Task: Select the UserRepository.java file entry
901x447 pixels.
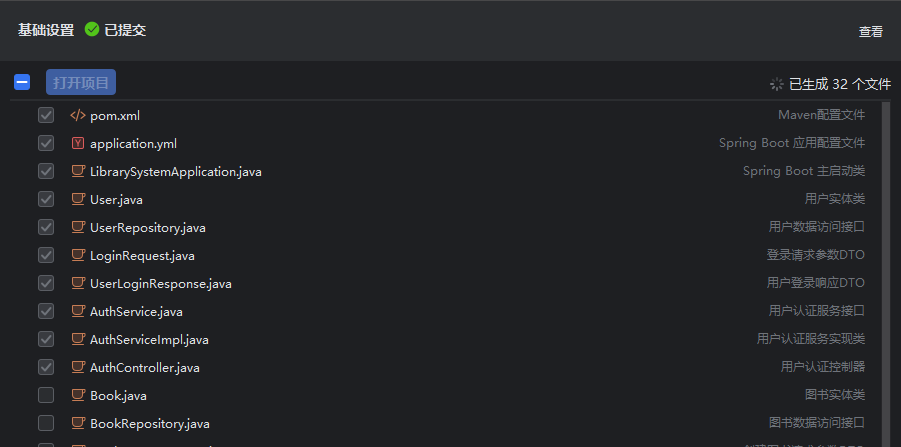Action: [147, 227]
